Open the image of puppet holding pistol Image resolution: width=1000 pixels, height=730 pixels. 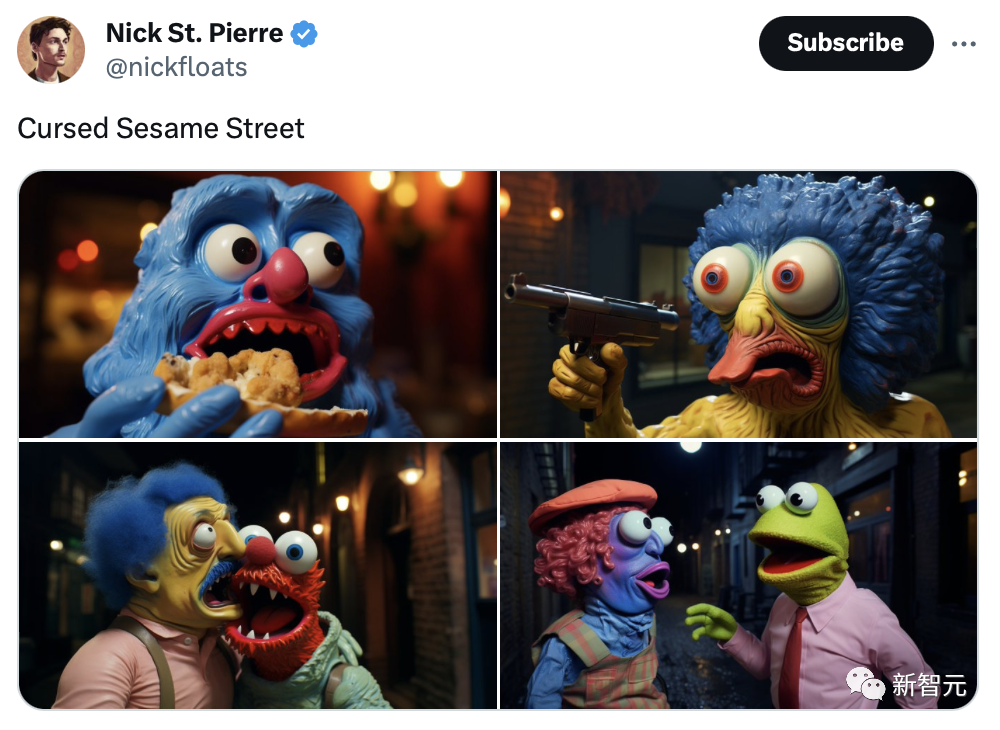pyautogui.click(x=738, y=304)
